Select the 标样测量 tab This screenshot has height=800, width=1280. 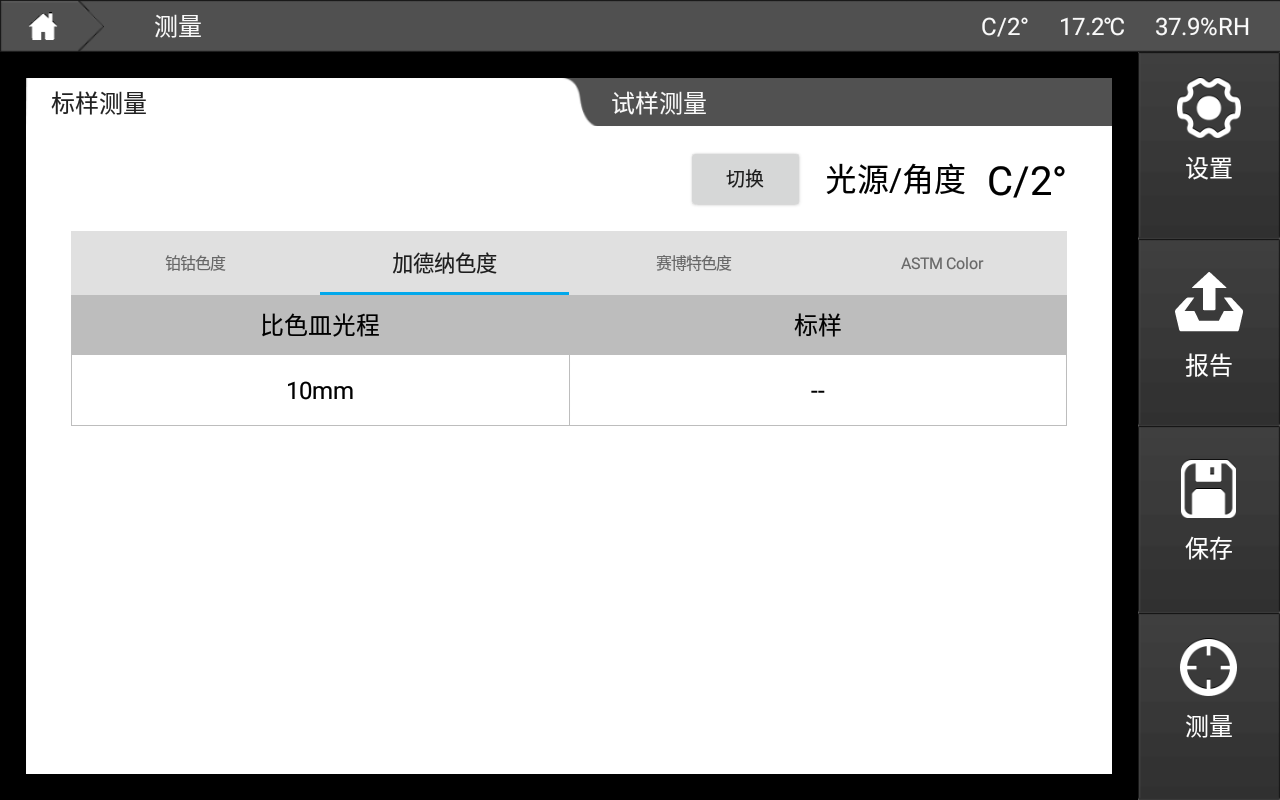click(x=99, y=103)
